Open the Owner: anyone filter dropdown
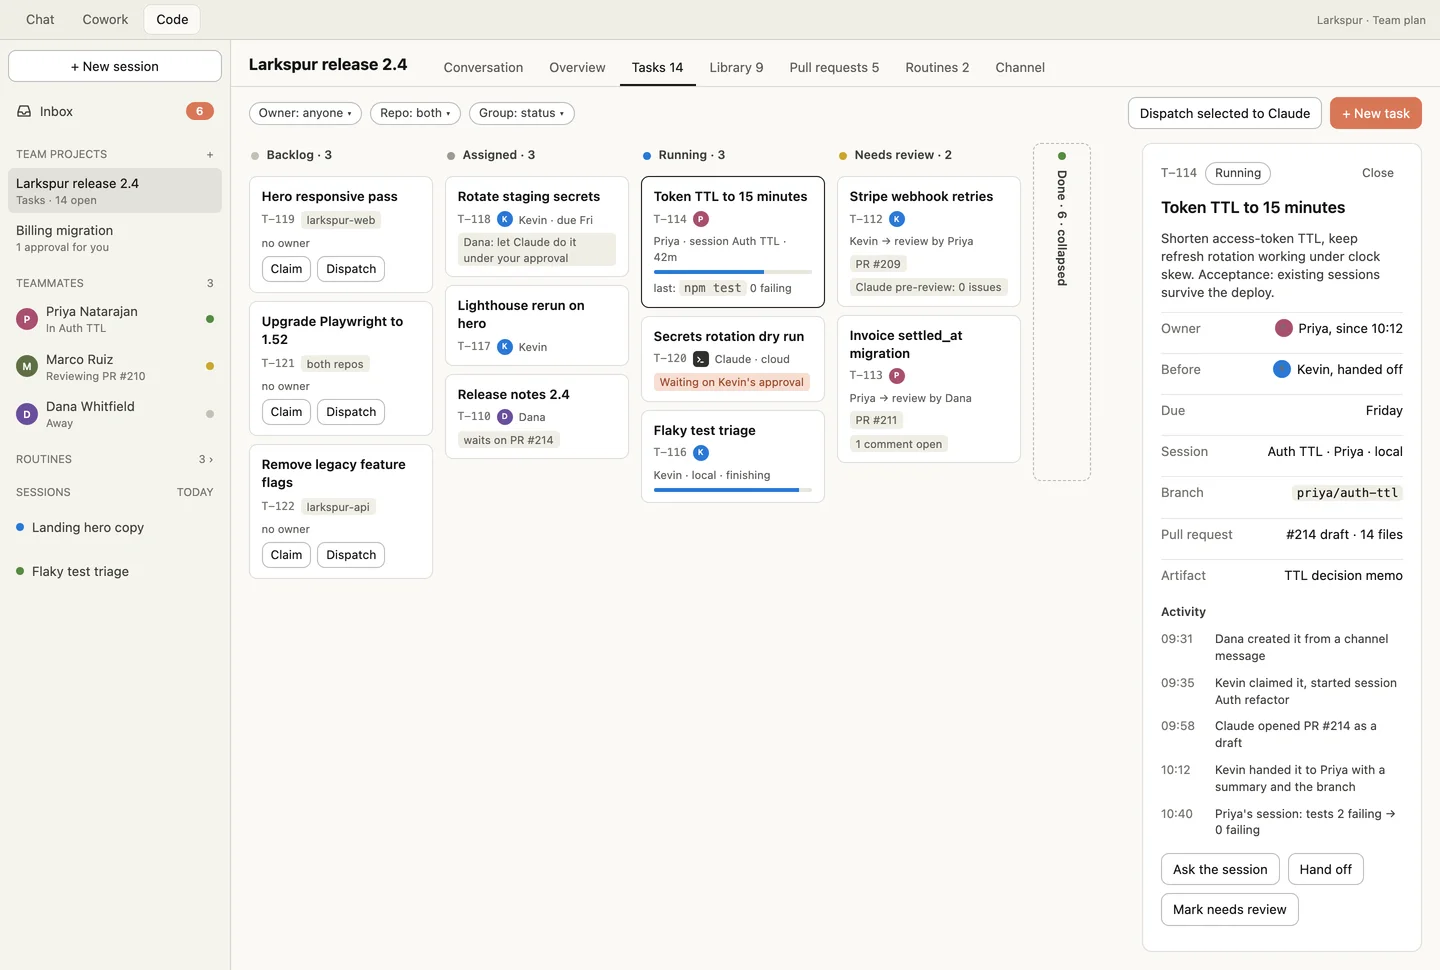This screenshot has height=970, width=1440. point(305,113)
